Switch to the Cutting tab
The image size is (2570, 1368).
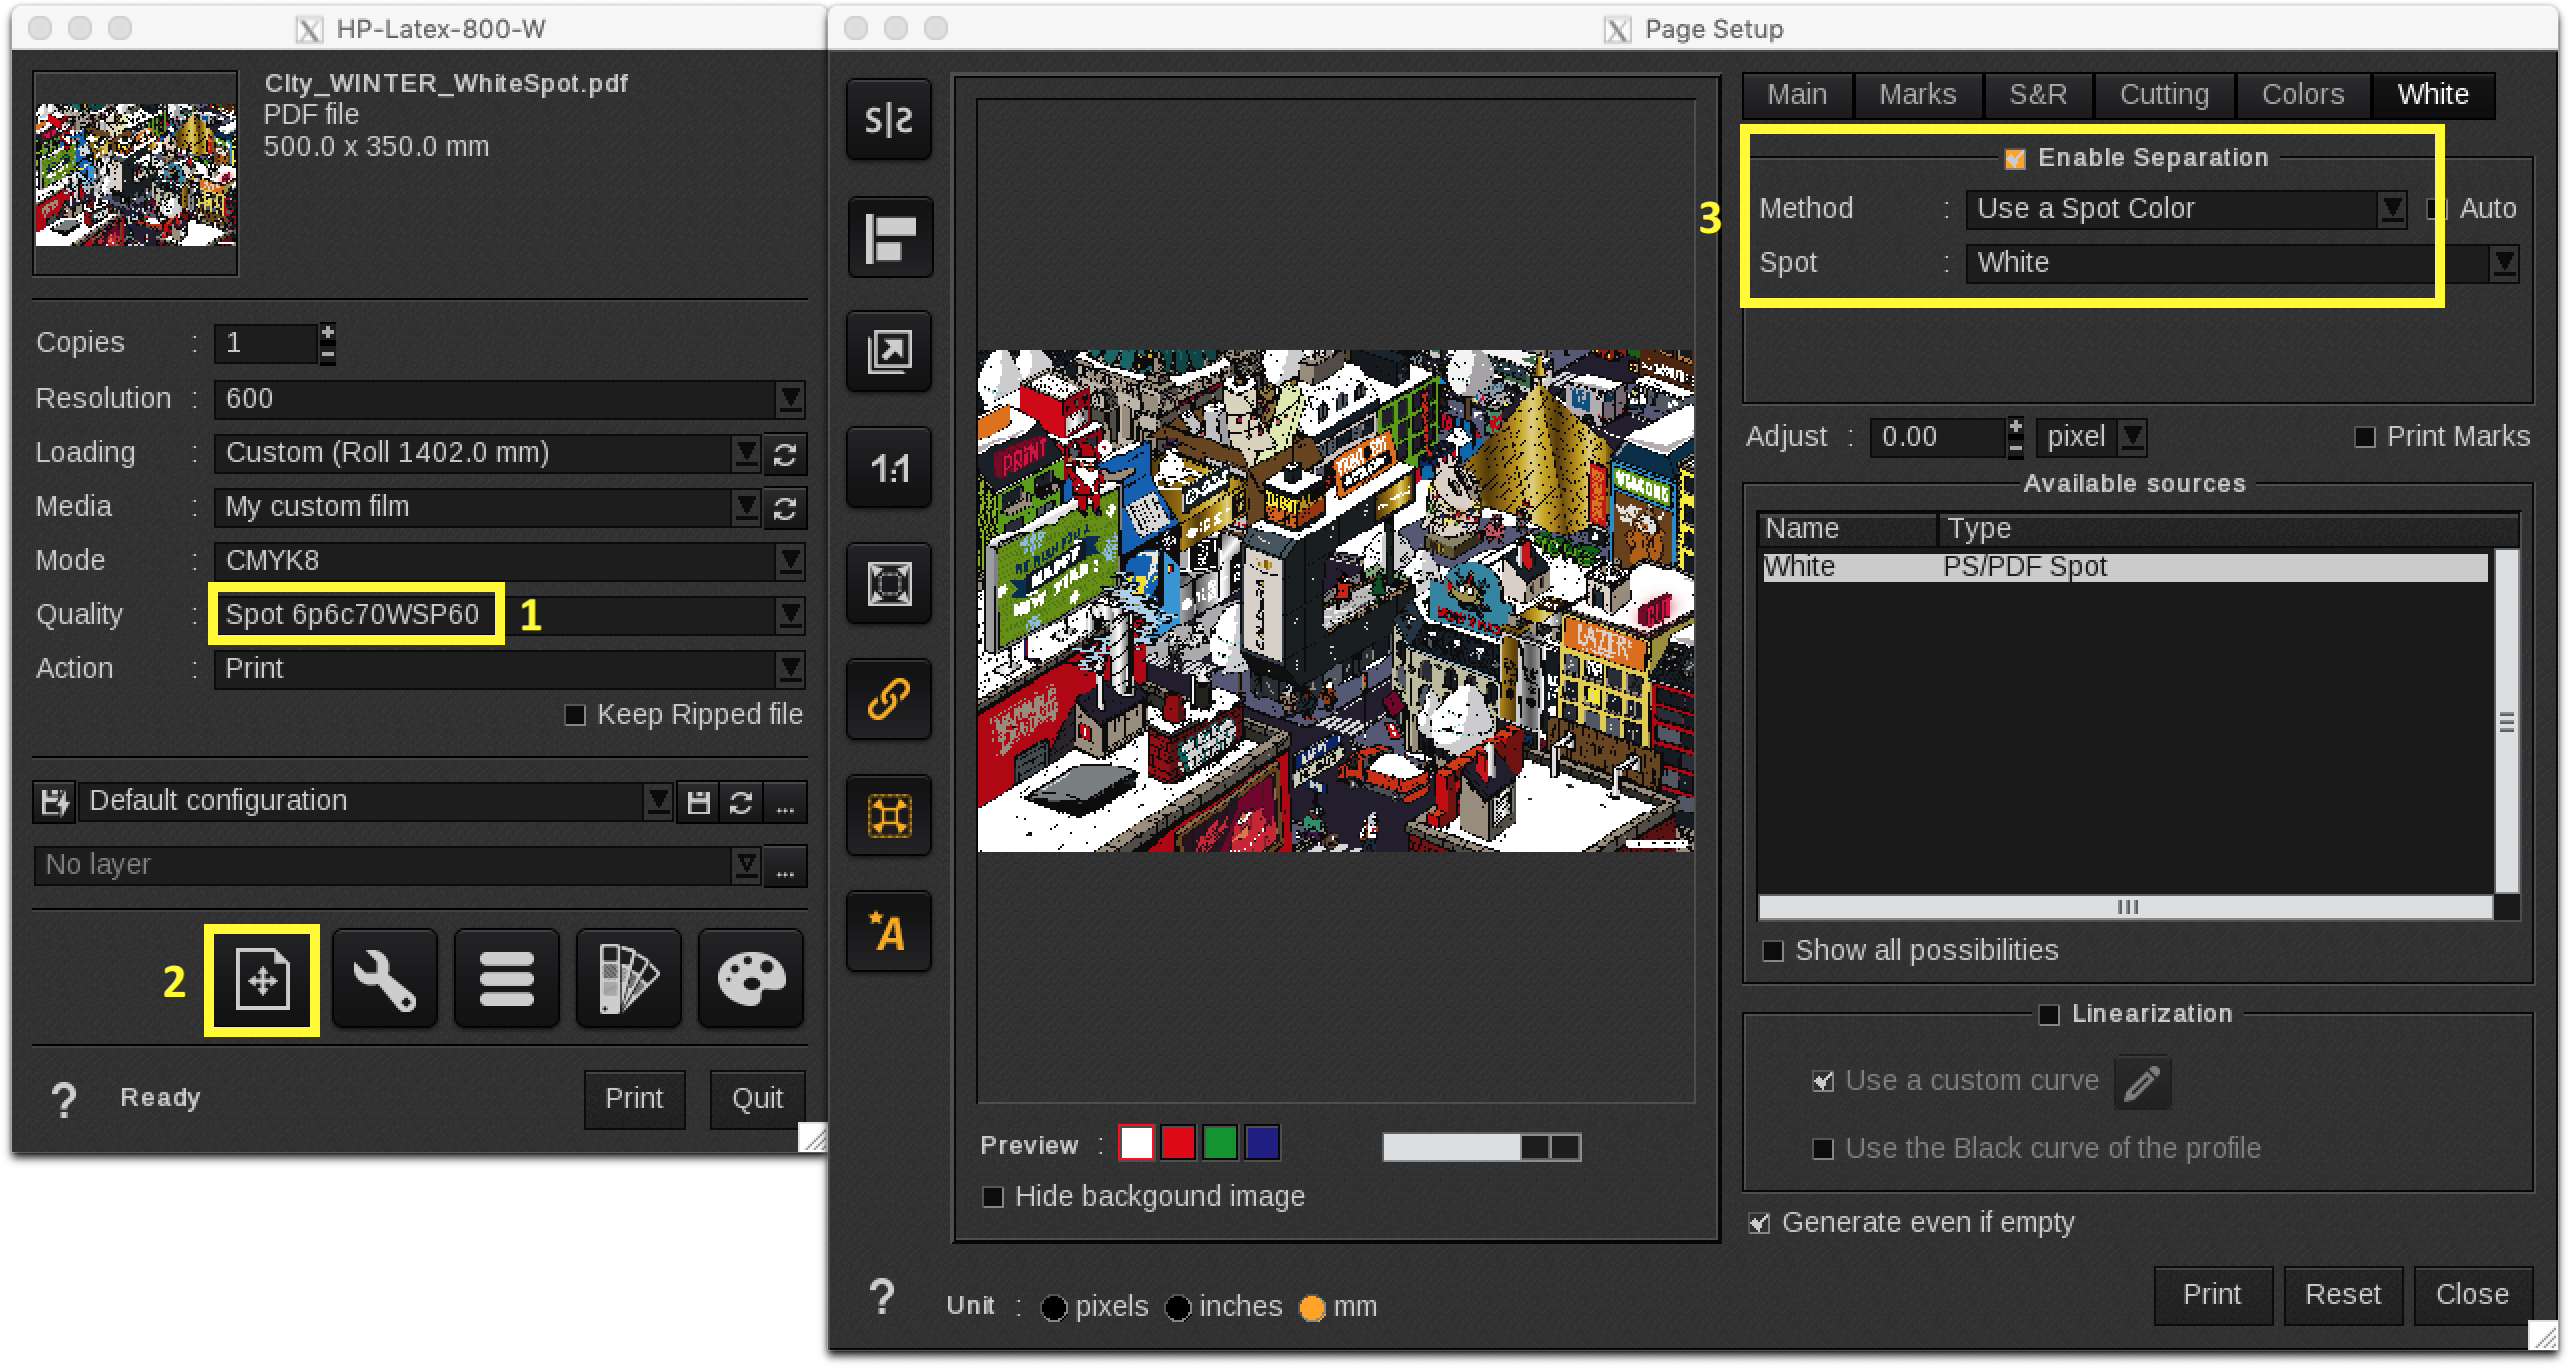pyautogui.click(x=2163, y=93)
